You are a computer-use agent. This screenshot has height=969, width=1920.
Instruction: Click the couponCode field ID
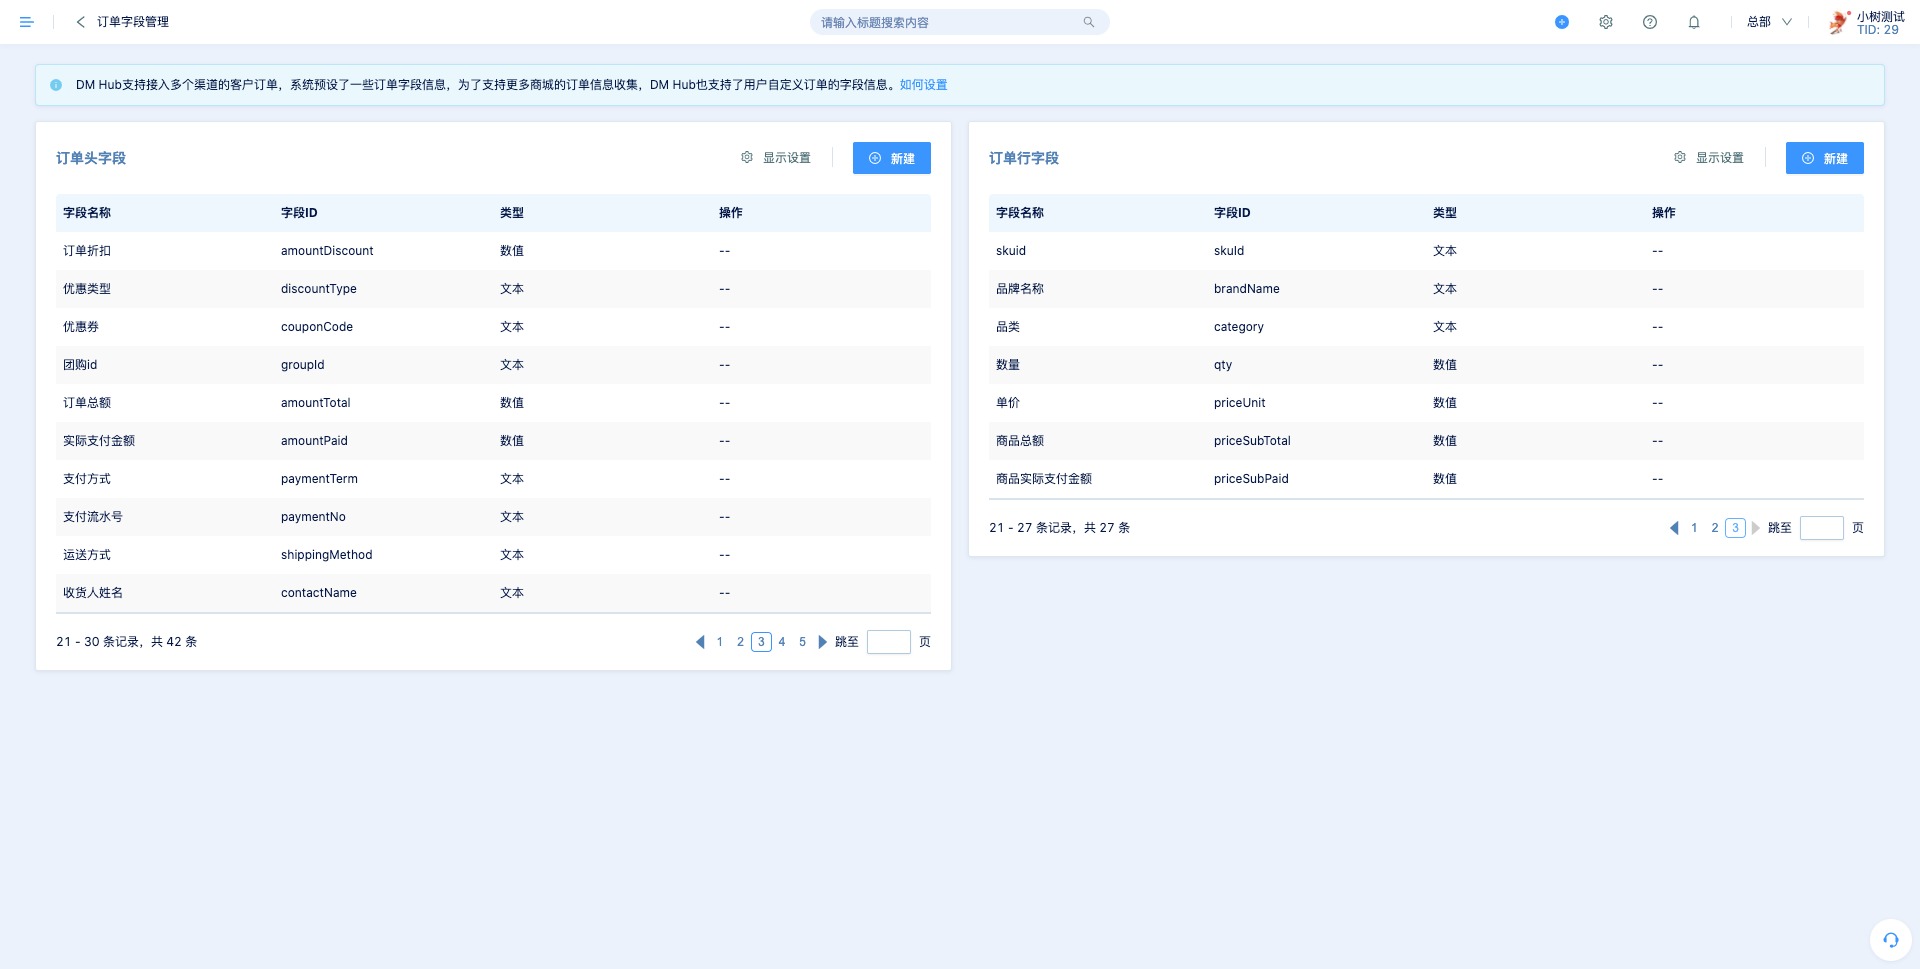coord(317,327)
